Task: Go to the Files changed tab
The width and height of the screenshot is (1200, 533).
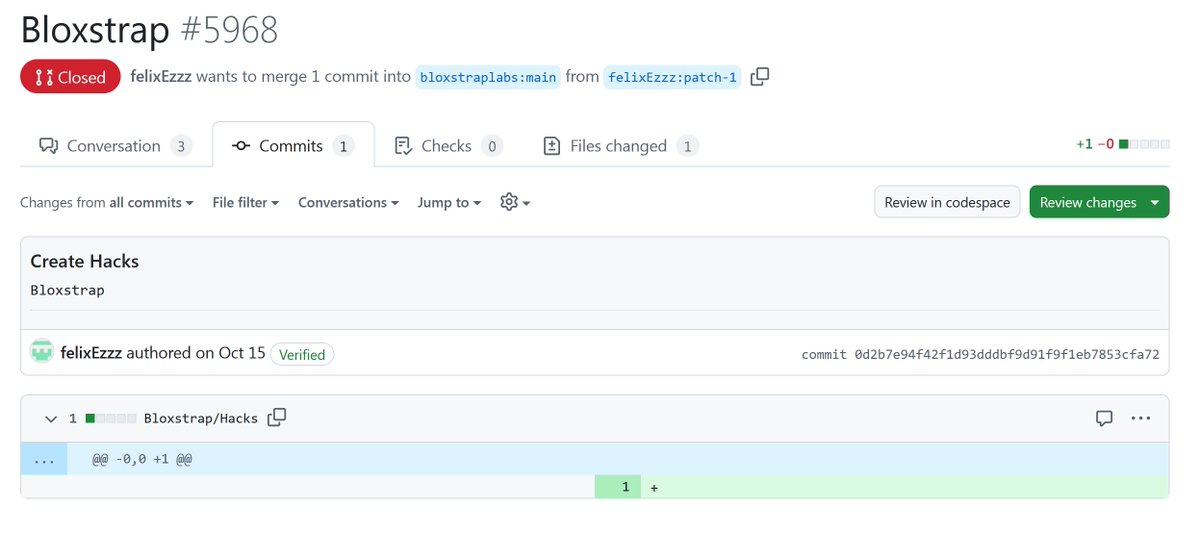Action: pyautogui.click(x=620, y=145)
